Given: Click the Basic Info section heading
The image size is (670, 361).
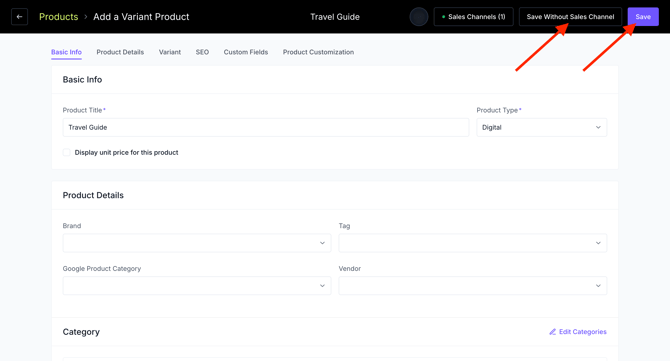Looking at the screenshot, I should pos(82,79).
